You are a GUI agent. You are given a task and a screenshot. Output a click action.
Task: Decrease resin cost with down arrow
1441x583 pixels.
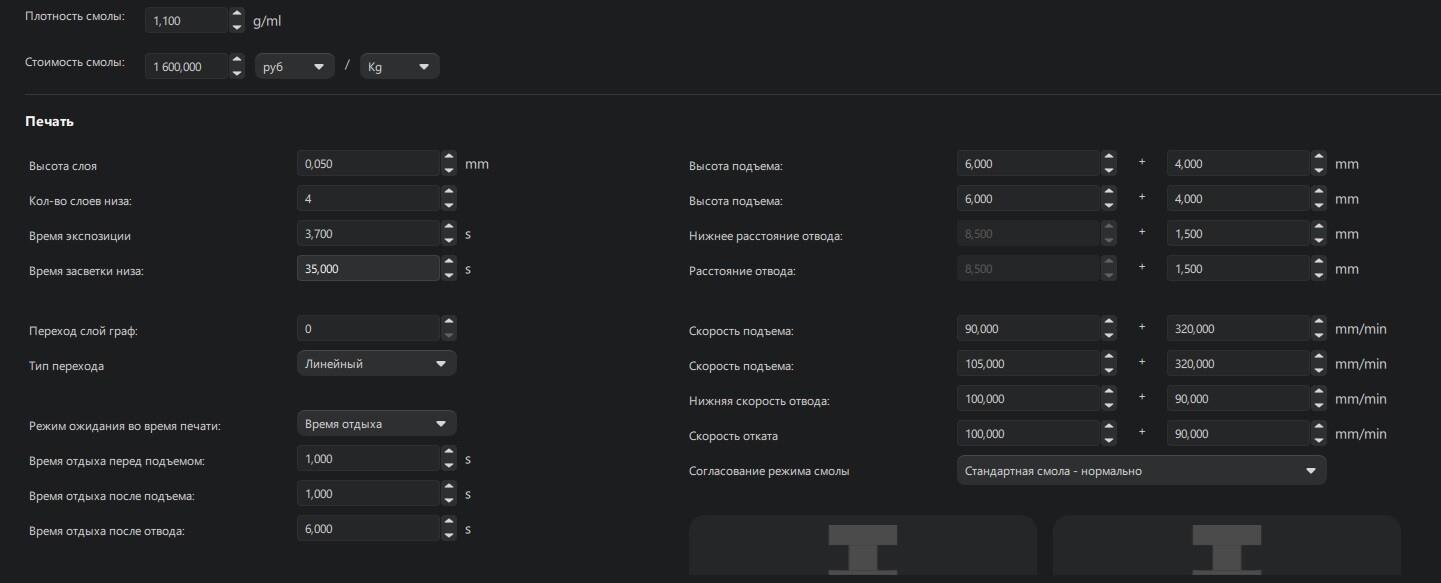(237, 73)
